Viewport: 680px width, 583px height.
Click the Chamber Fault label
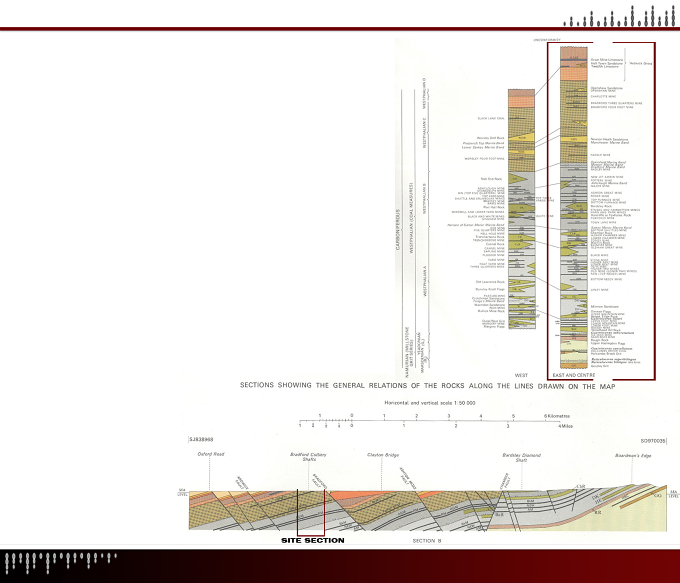(505, 481)
